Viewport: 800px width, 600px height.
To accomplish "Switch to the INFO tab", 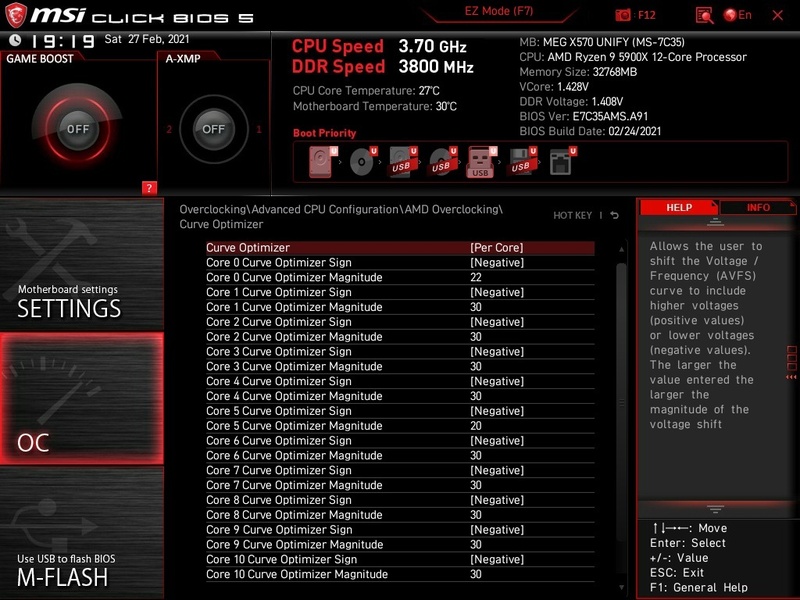I will pyautogui.click(x=758, y=208).
